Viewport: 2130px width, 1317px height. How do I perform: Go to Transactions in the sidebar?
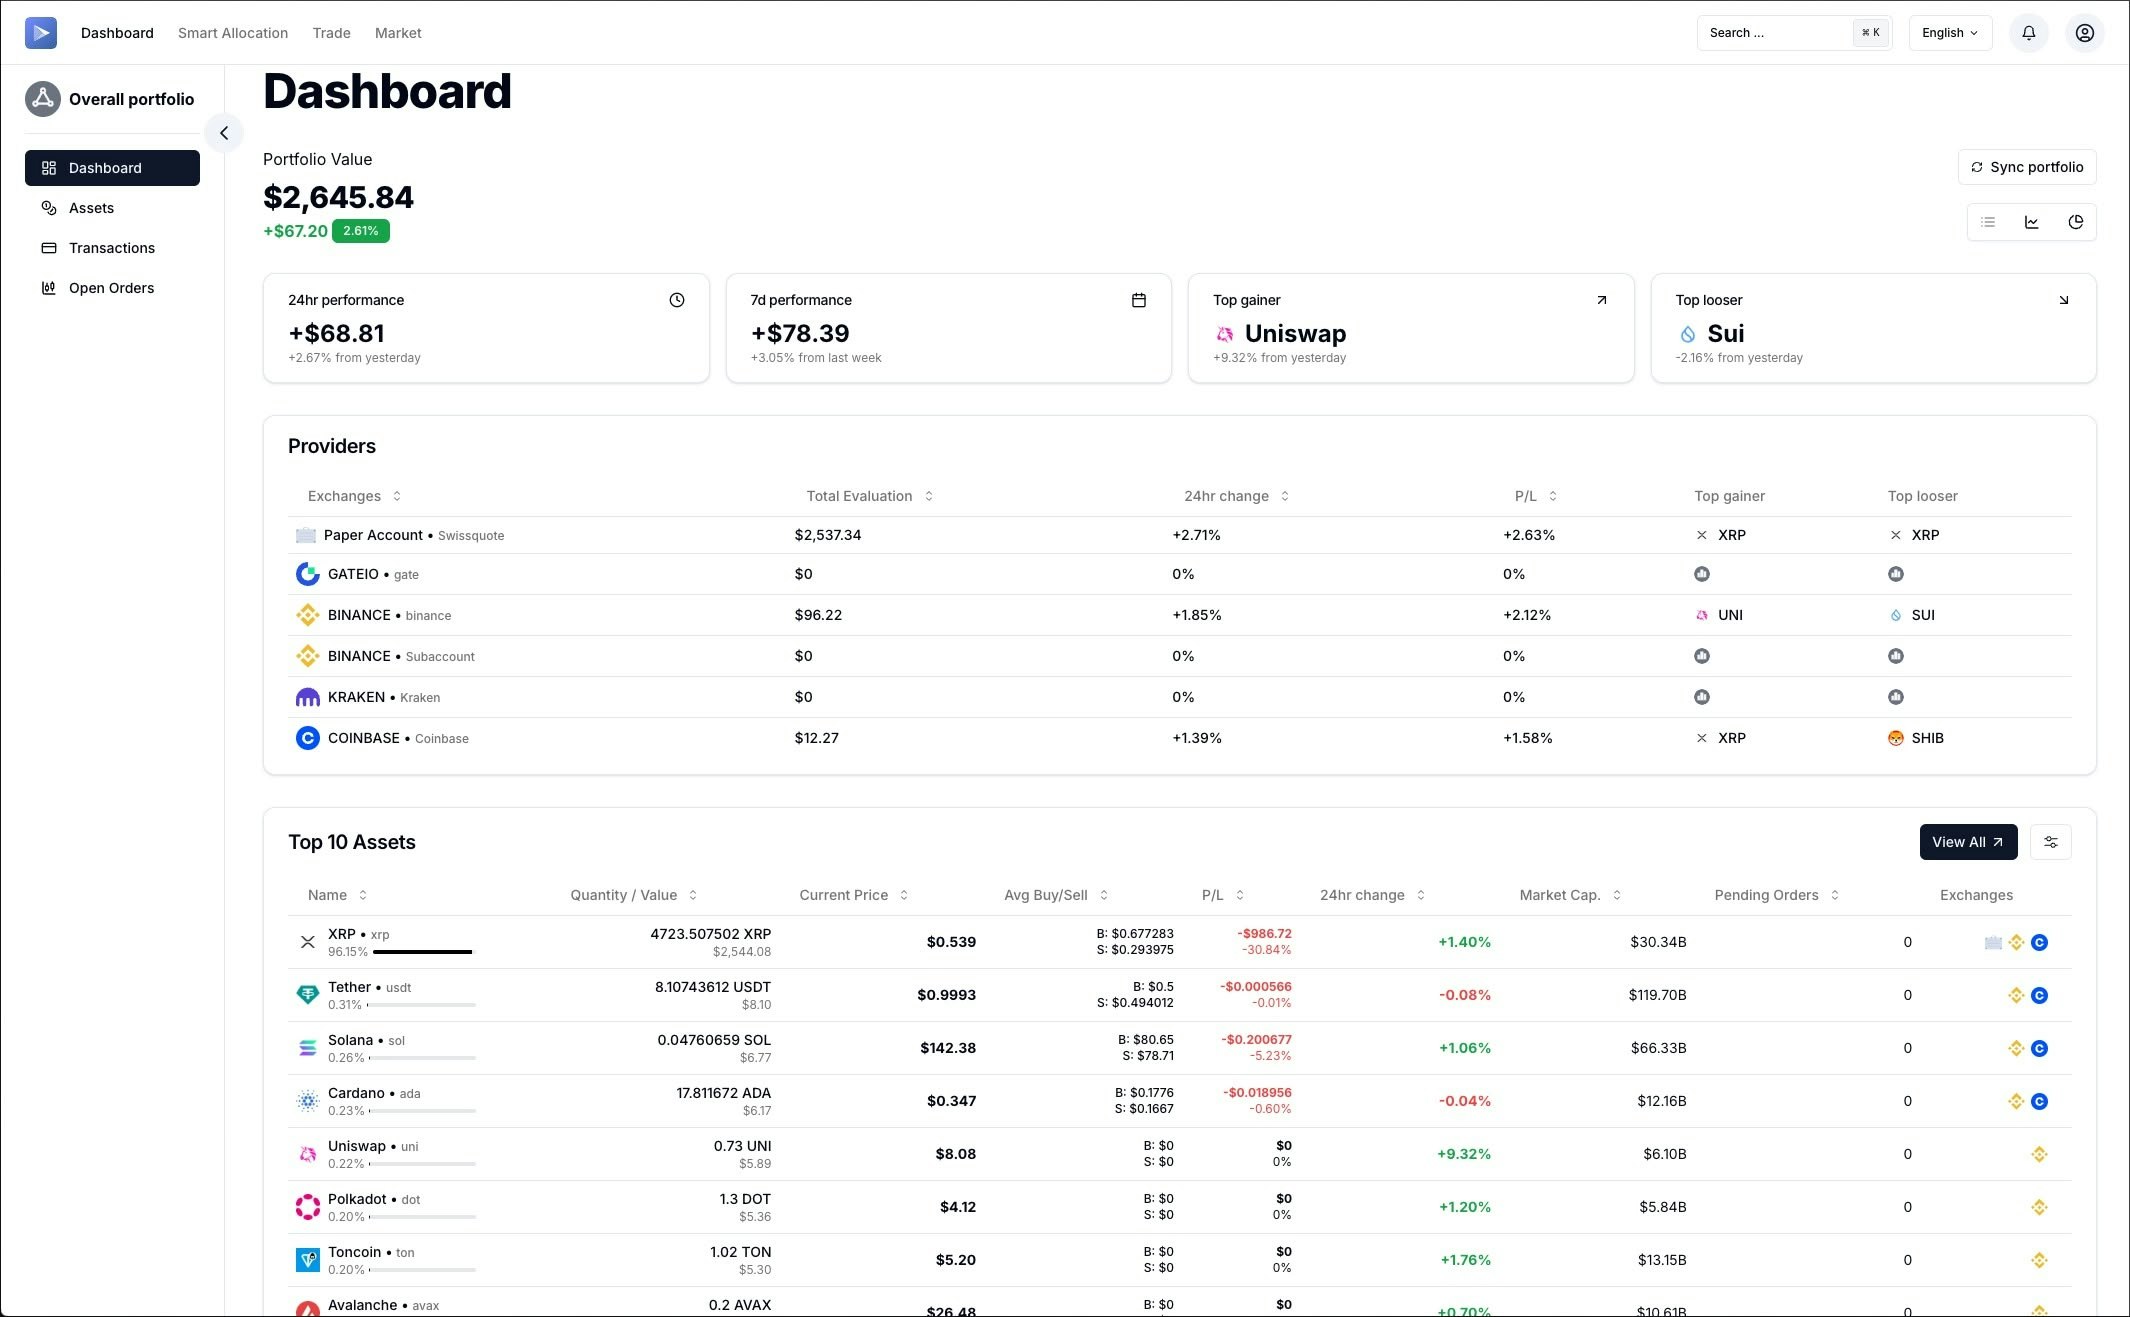[x=111, y=248]
